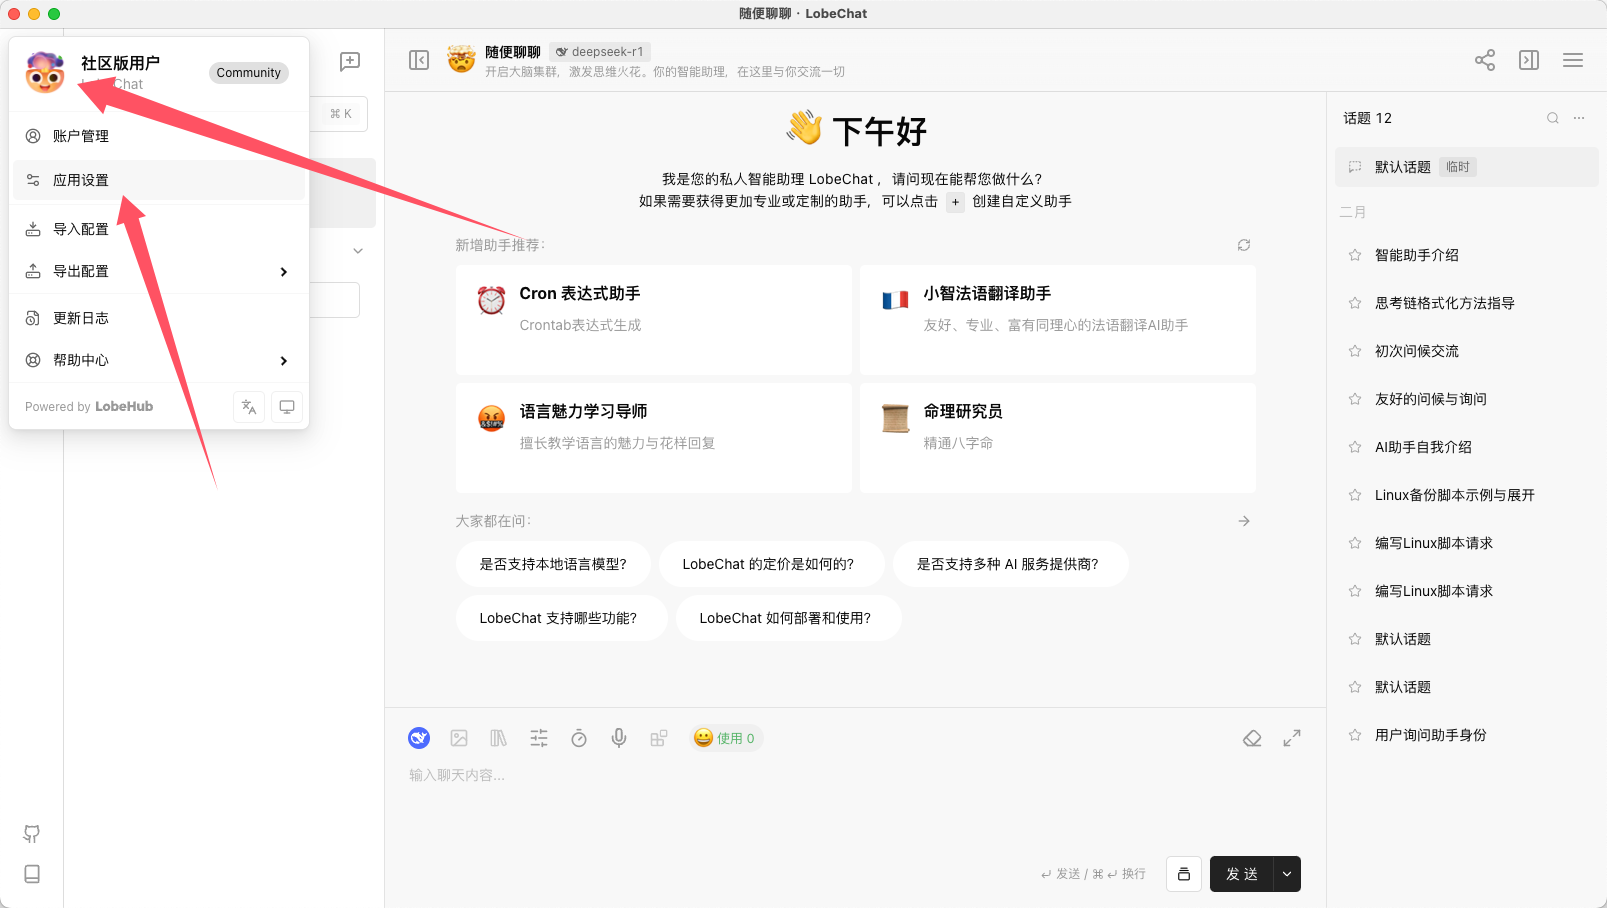Click the 使用 0 token usage tag
Image resolution: width=1607 pixels, height=908 pixels.
pos(726,738)
